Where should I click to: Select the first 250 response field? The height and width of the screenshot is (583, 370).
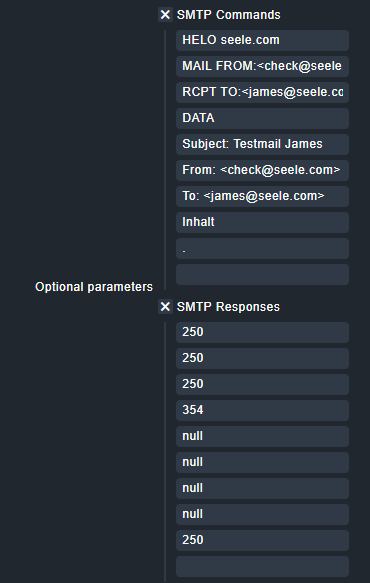(x=262, y=332)
